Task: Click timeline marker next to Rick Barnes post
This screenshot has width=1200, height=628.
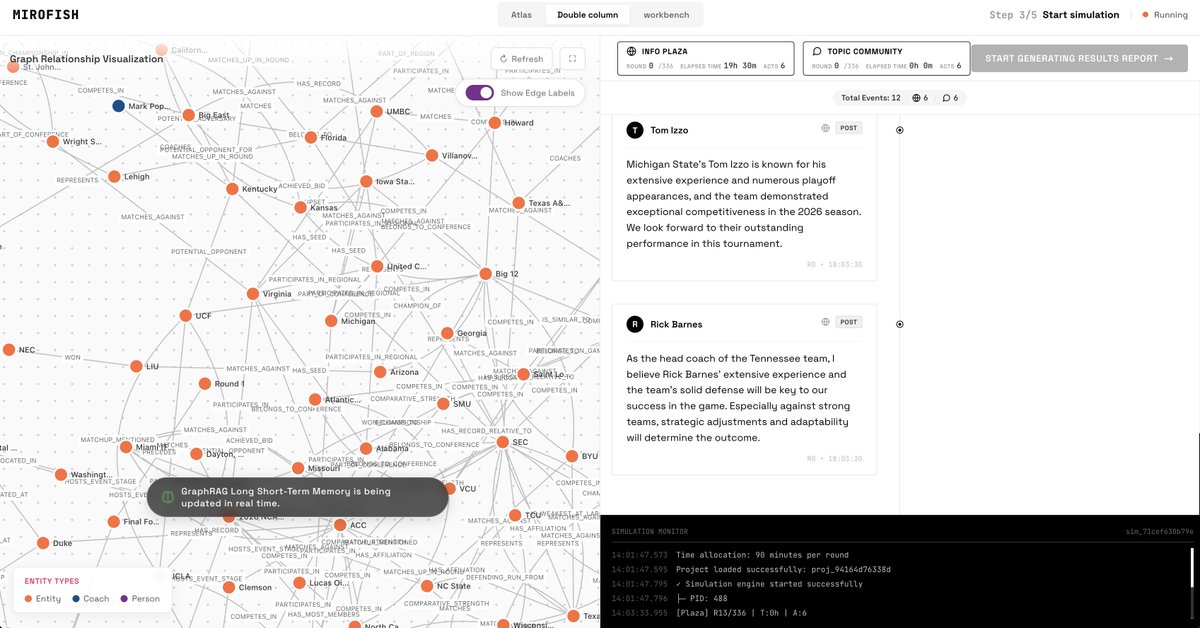Action: [x=900, y=324]
